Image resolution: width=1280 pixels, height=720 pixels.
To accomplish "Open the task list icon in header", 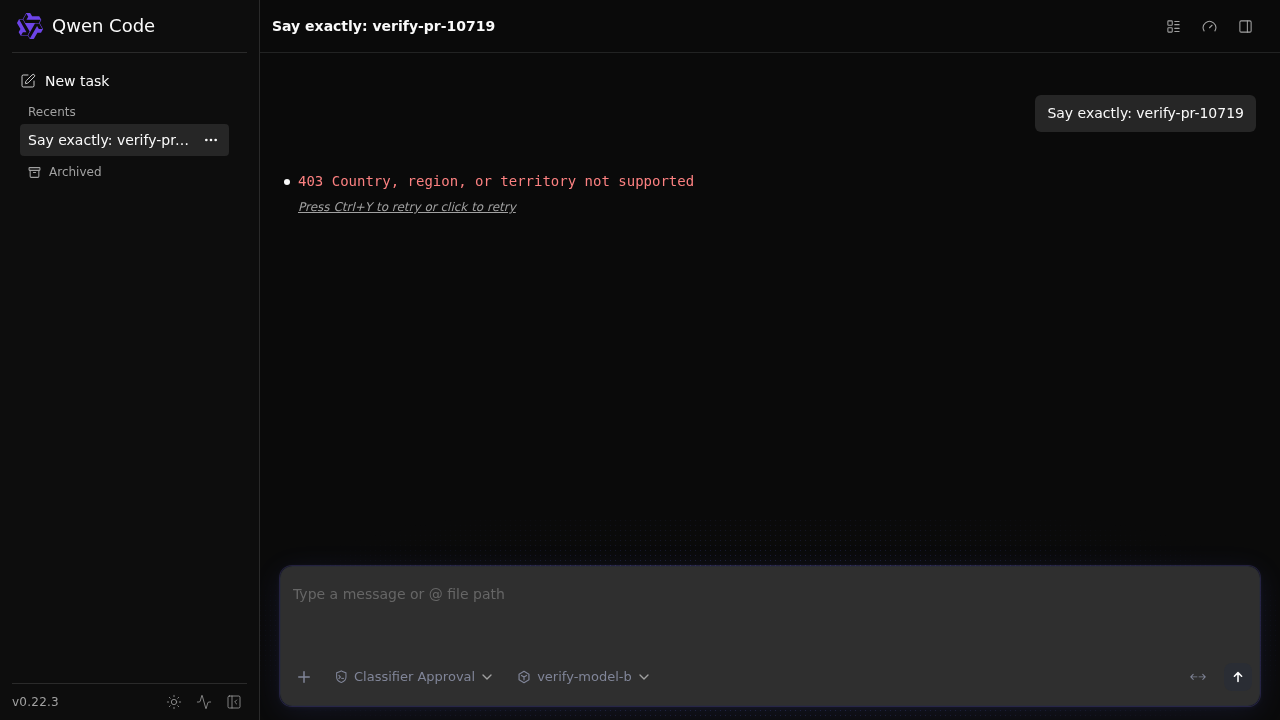I will (x=1174, y=26).
